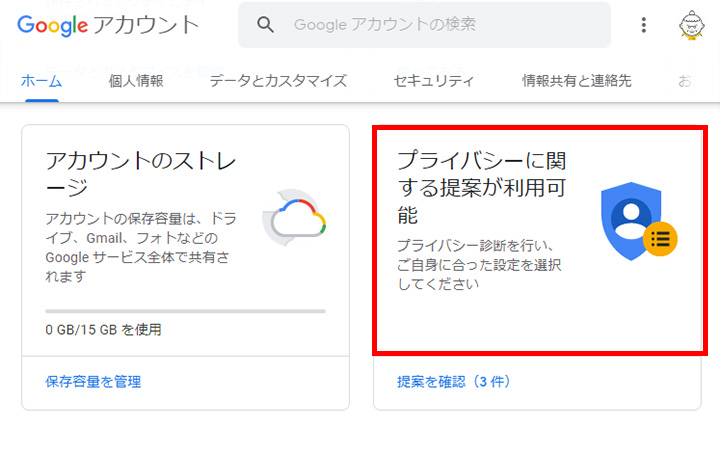Click the storage usage progress bar
This screenshot has width=720, height=450.
[186, 311]
